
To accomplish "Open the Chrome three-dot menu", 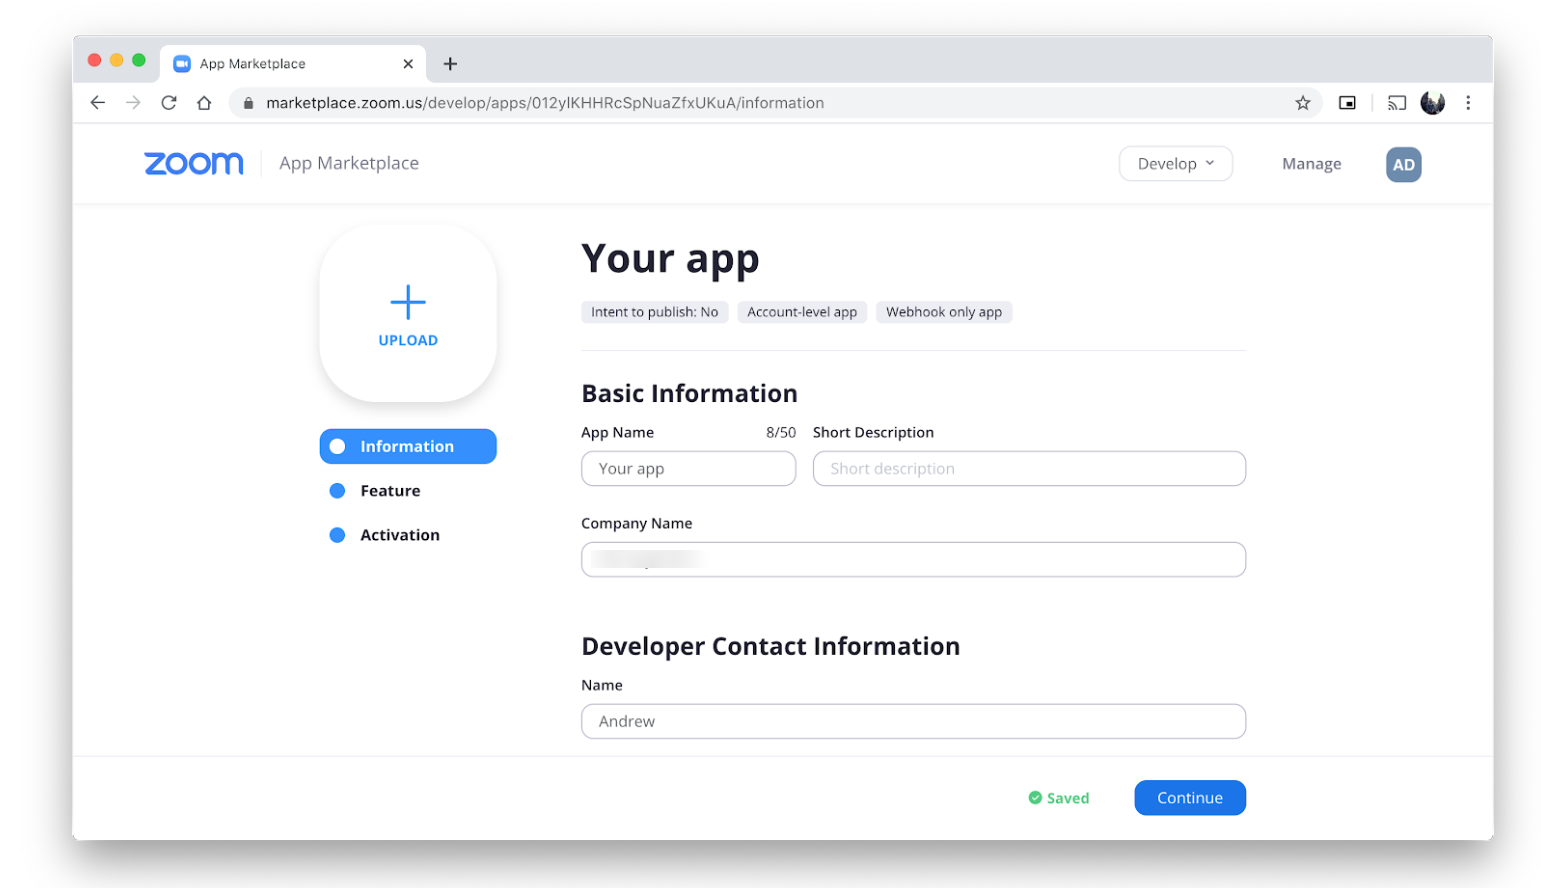I will coord(1468,103).
